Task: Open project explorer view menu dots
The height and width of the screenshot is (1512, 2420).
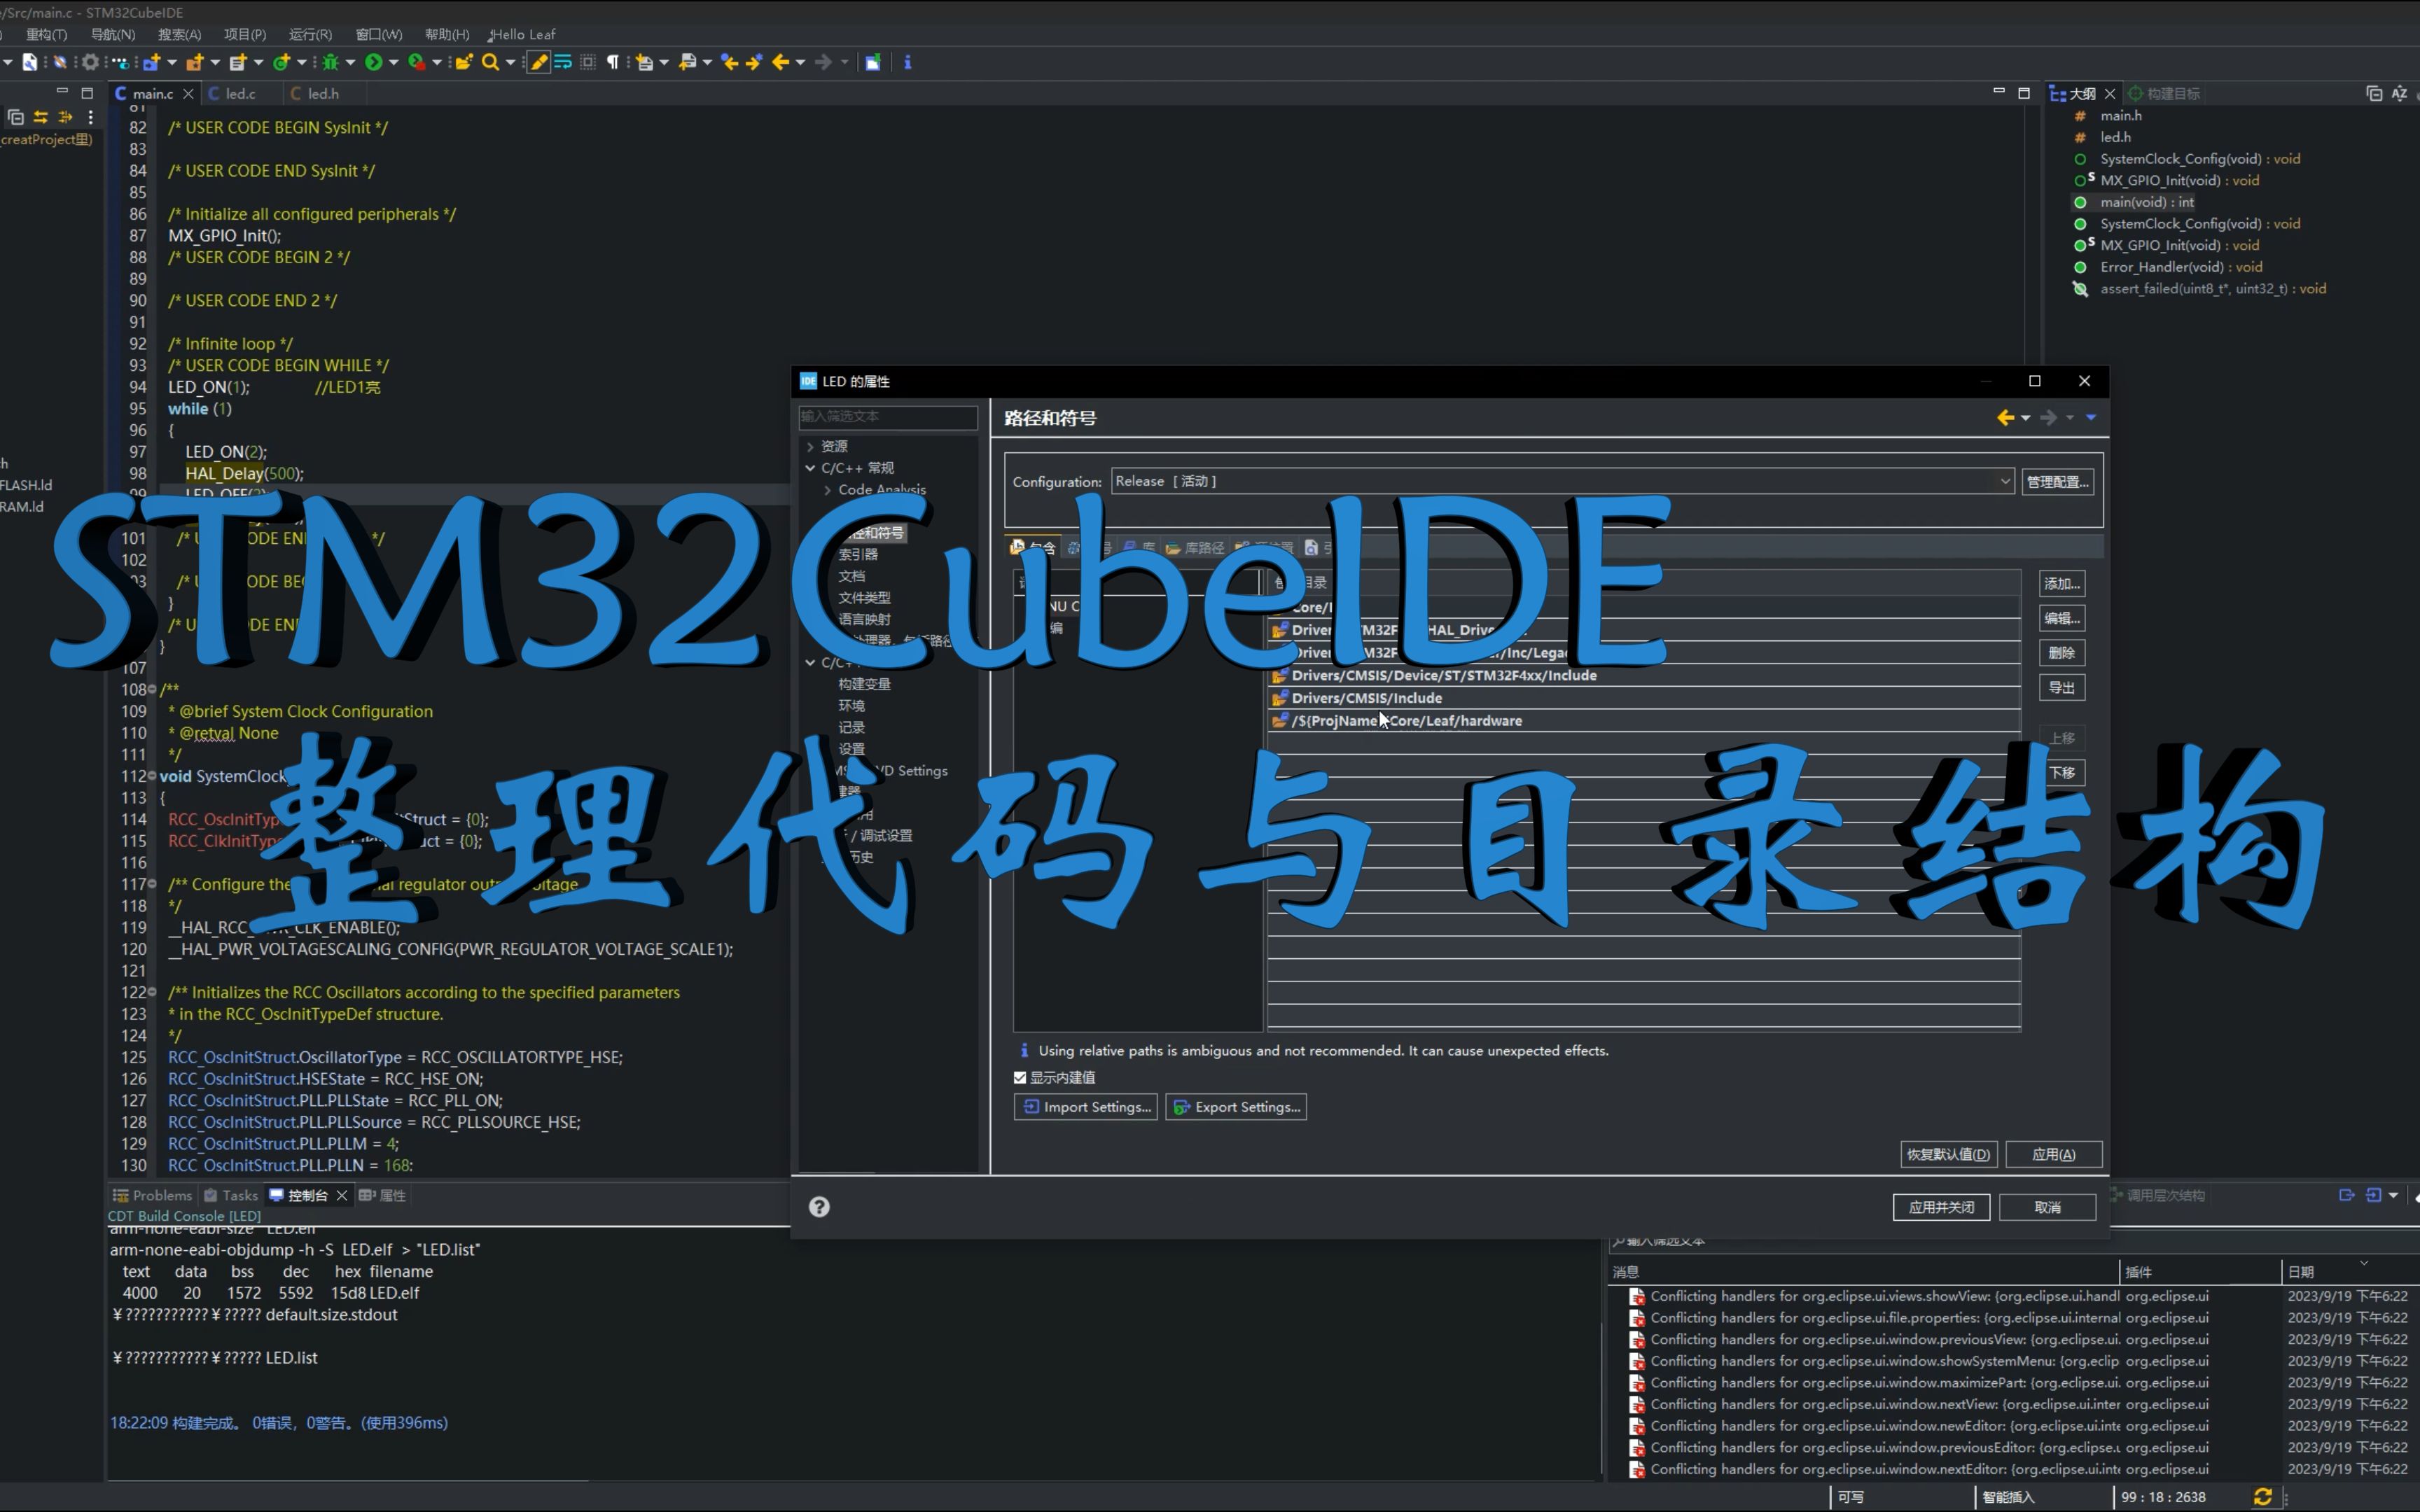Action: [90, 117]
